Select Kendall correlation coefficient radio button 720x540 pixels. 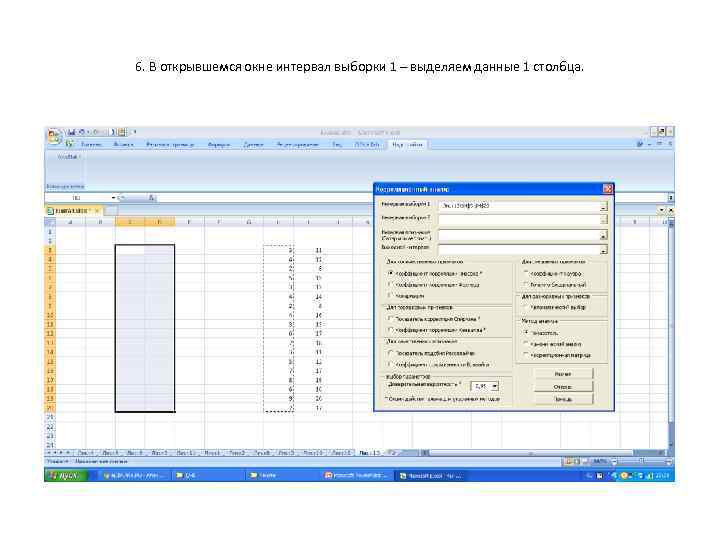coord(391,330)
